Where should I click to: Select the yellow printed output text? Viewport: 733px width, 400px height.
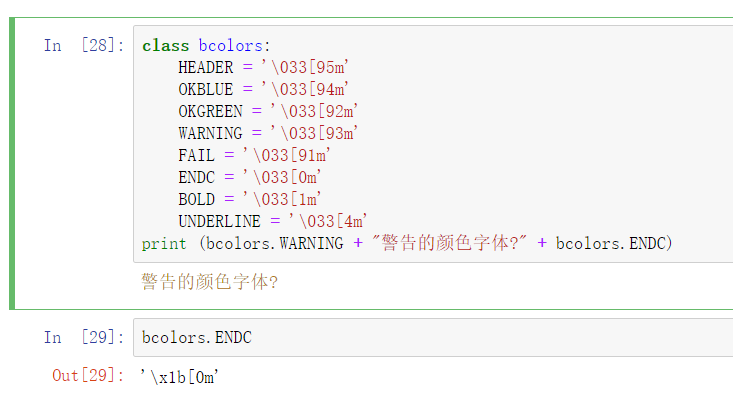pos(210,282)
